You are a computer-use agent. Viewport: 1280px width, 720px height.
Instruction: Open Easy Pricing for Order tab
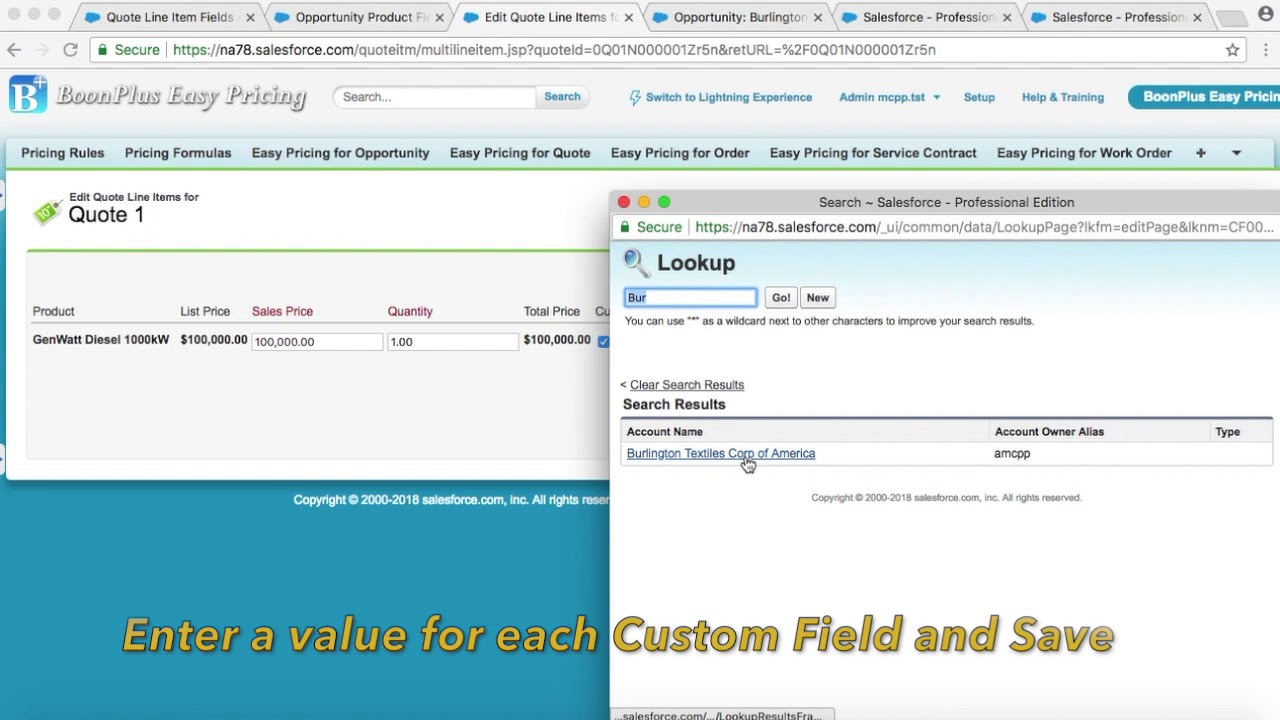[x=680, y=153]
